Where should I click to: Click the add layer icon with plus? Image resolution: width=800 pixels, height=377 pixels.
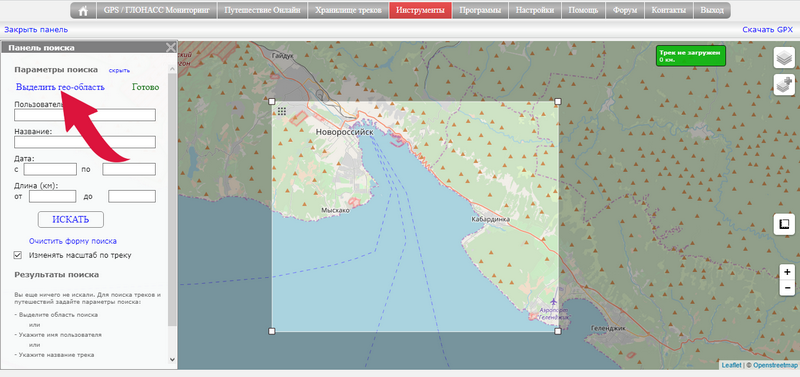click(x=784, y=84)
